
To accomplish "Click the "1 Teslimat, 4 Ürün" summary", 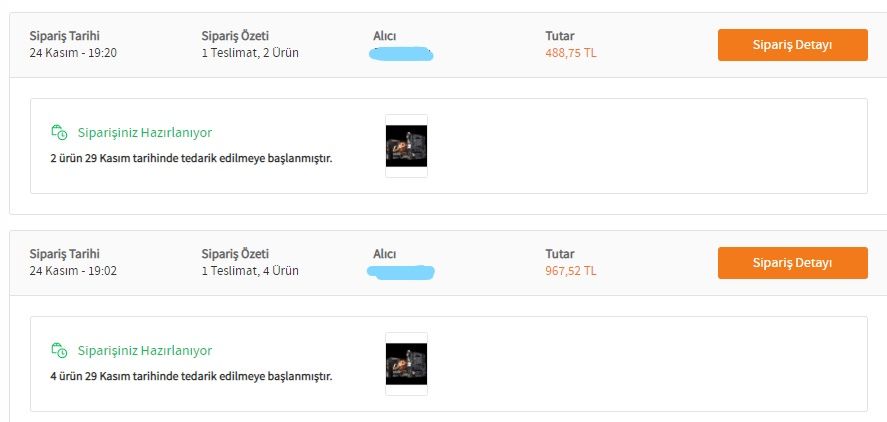I will tap(249, 271).
